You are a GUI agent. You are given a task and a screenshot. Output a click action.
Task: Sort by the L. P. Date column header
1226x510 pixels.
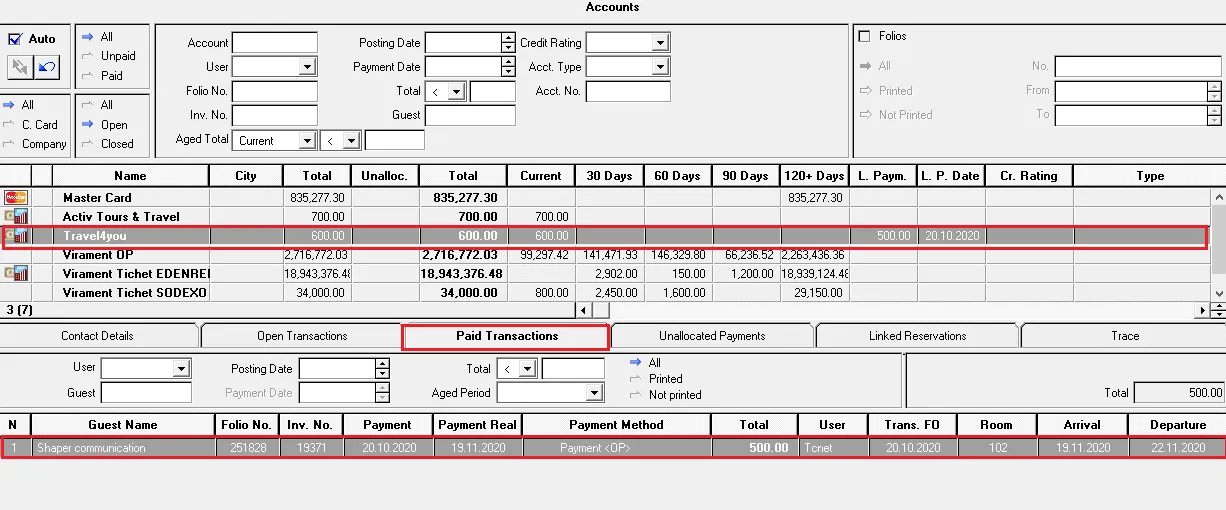pyautogui.click(x=950, y=176)
